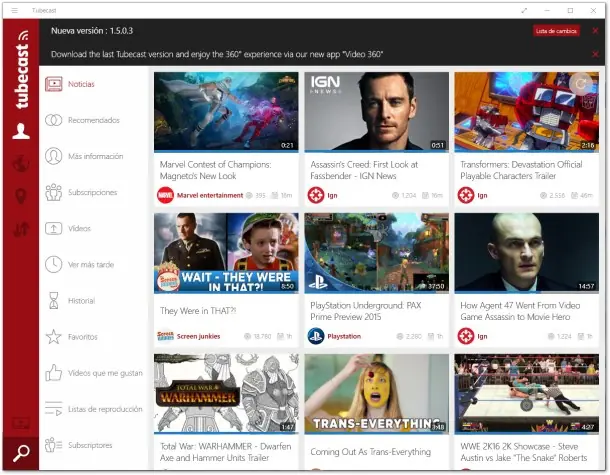The height and width of the screenshot is (475, 610).
Task: Open the video player icon in red sidebar
Action: [21, 423]
